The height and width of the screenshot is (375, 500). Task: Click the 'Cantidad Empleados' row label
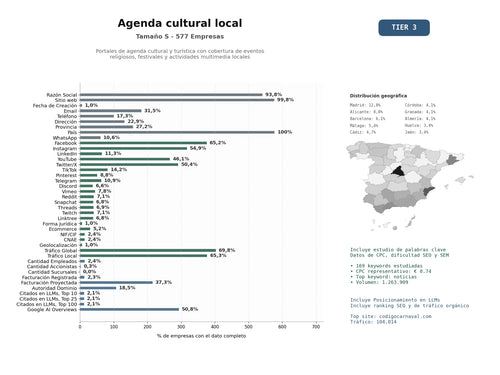coord(52,261)
